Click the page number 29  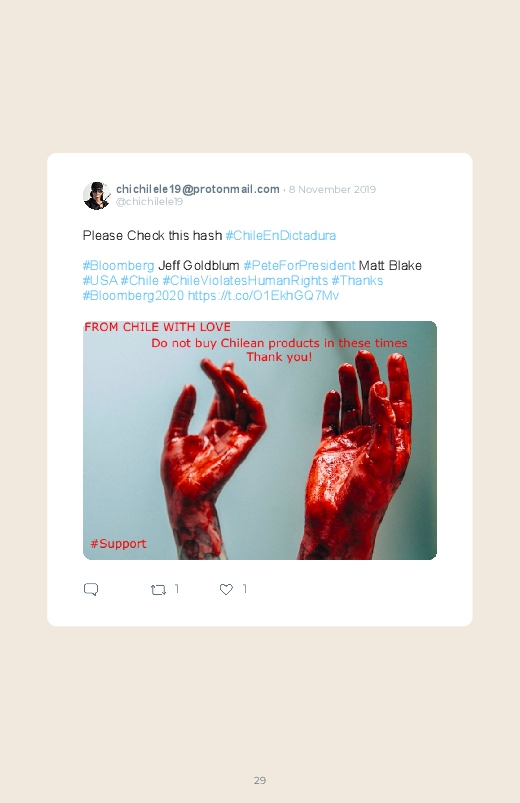tap(260, 780)
